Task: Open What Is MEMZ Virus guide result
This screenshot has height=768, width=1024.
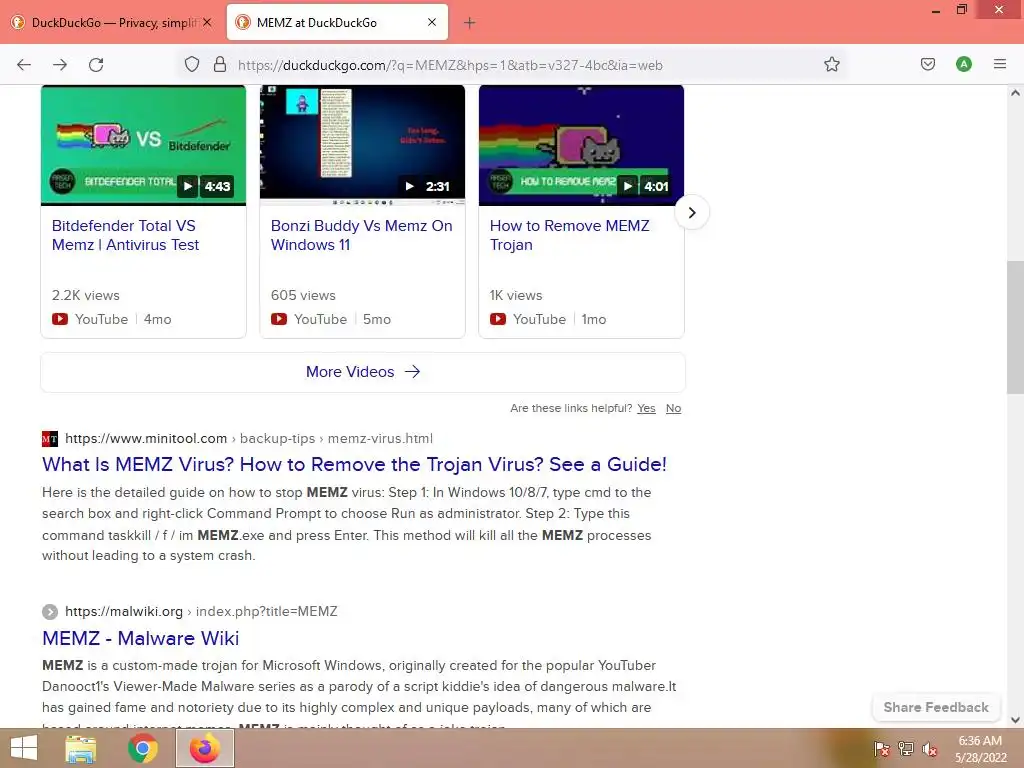Action: tap(354, 464)
